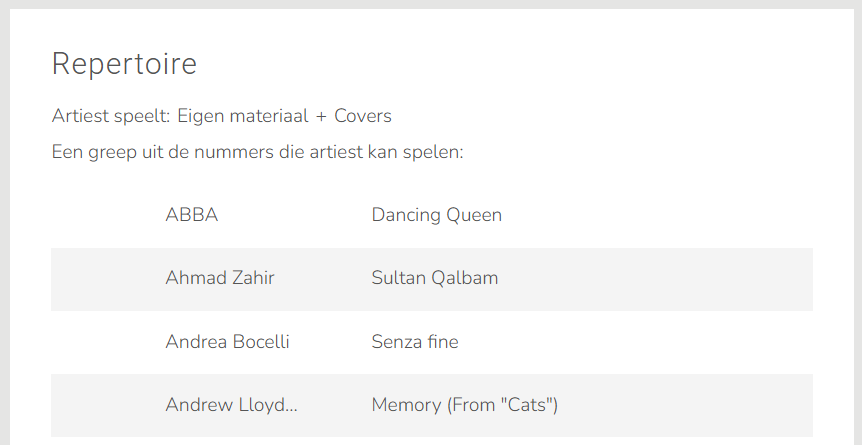Select the Senza fine song title
The width and height of the screenshot is (862, 445).
tap(414, 342)
